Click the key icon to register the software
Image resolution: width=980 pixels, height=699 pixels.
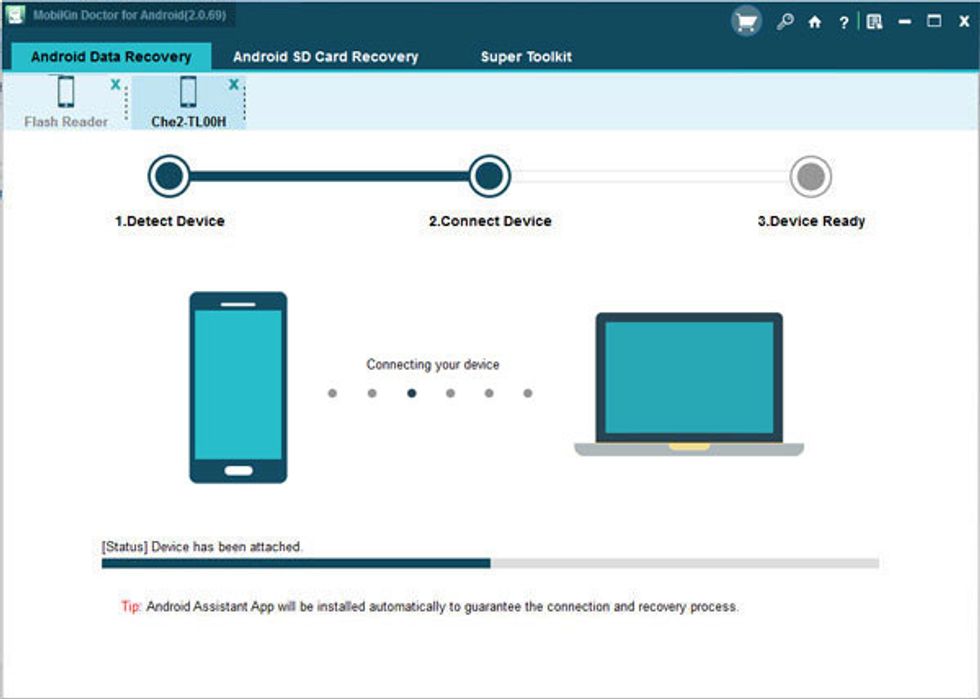786,18
